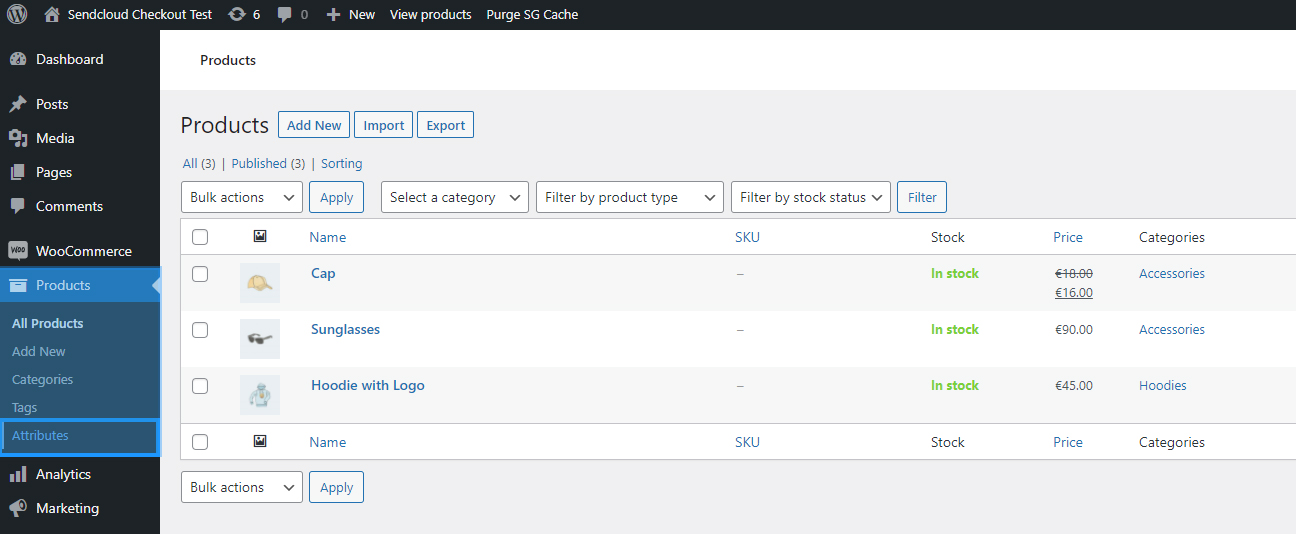Open the Filter by stock status dropdown
This screenshot has width=1296, height=534.
pyautogui.click(x=811, y=197)
